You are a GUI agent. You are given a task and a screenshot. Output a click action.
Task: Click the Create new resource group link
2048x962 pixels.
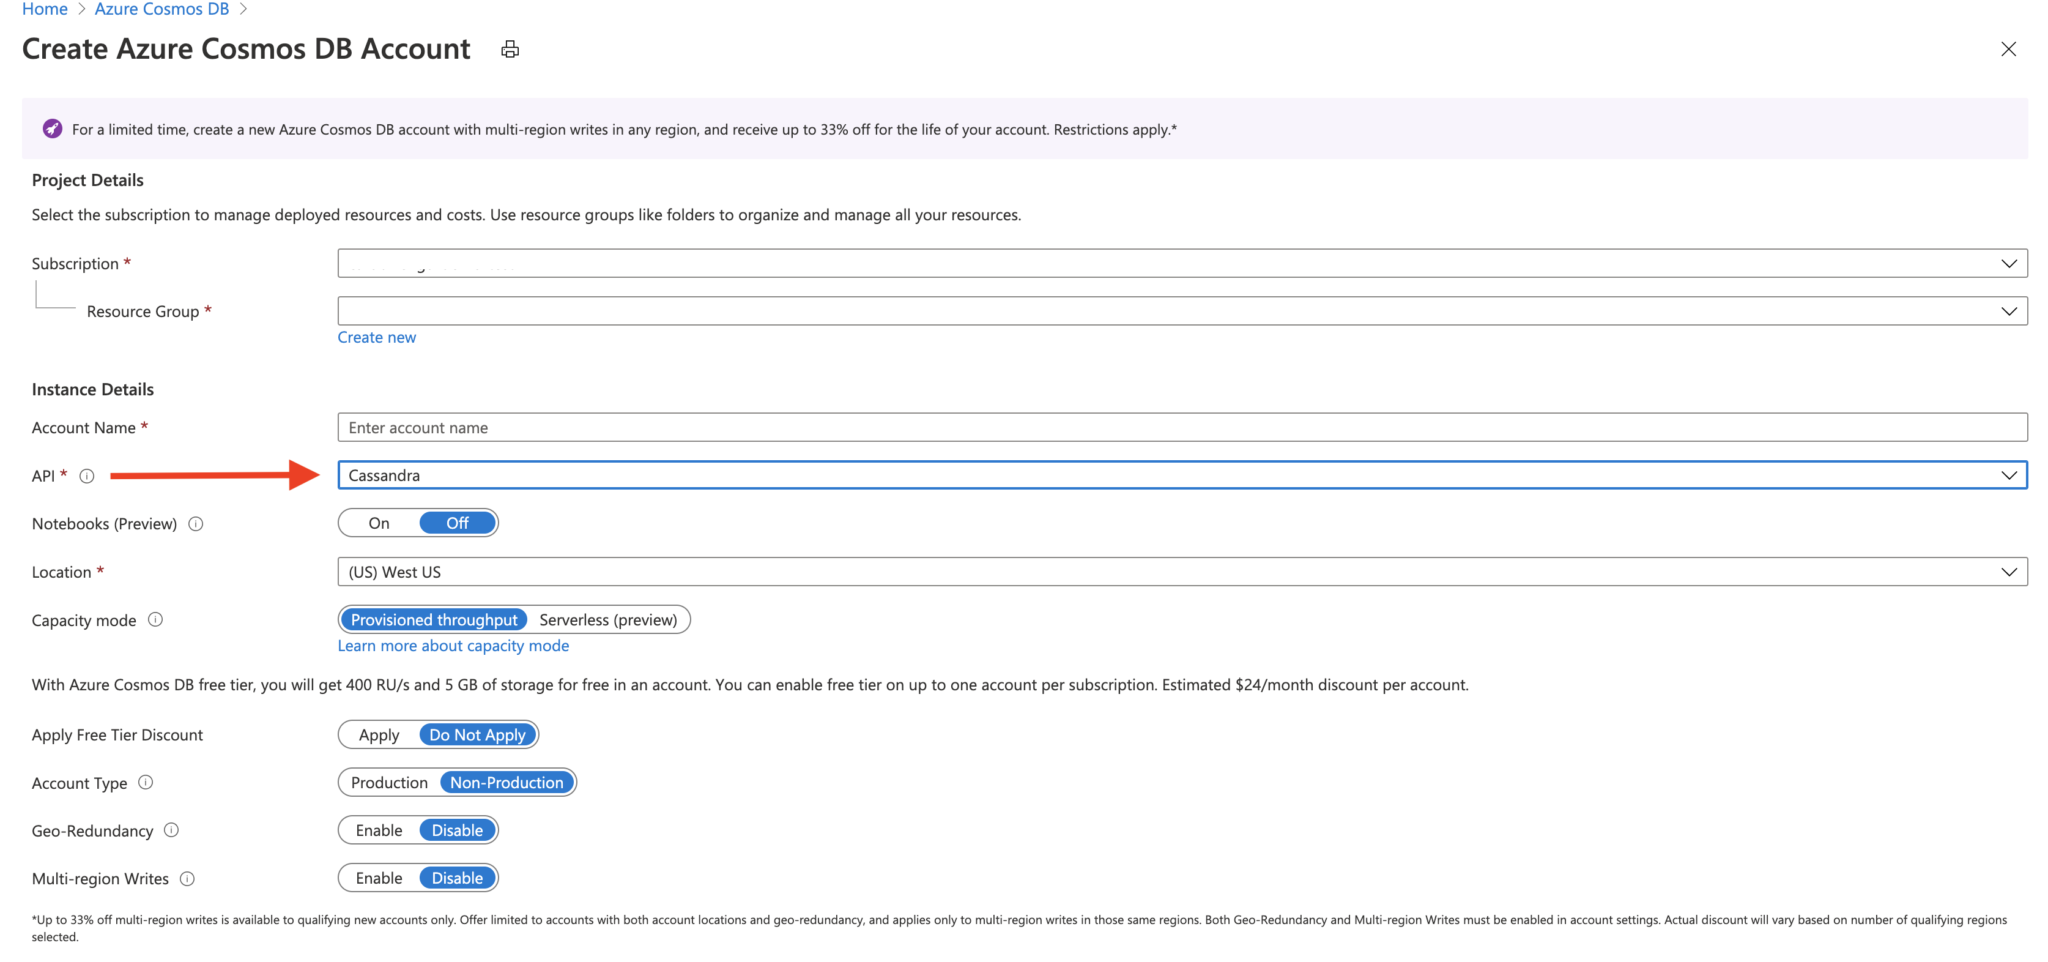(x=377, y=338)
